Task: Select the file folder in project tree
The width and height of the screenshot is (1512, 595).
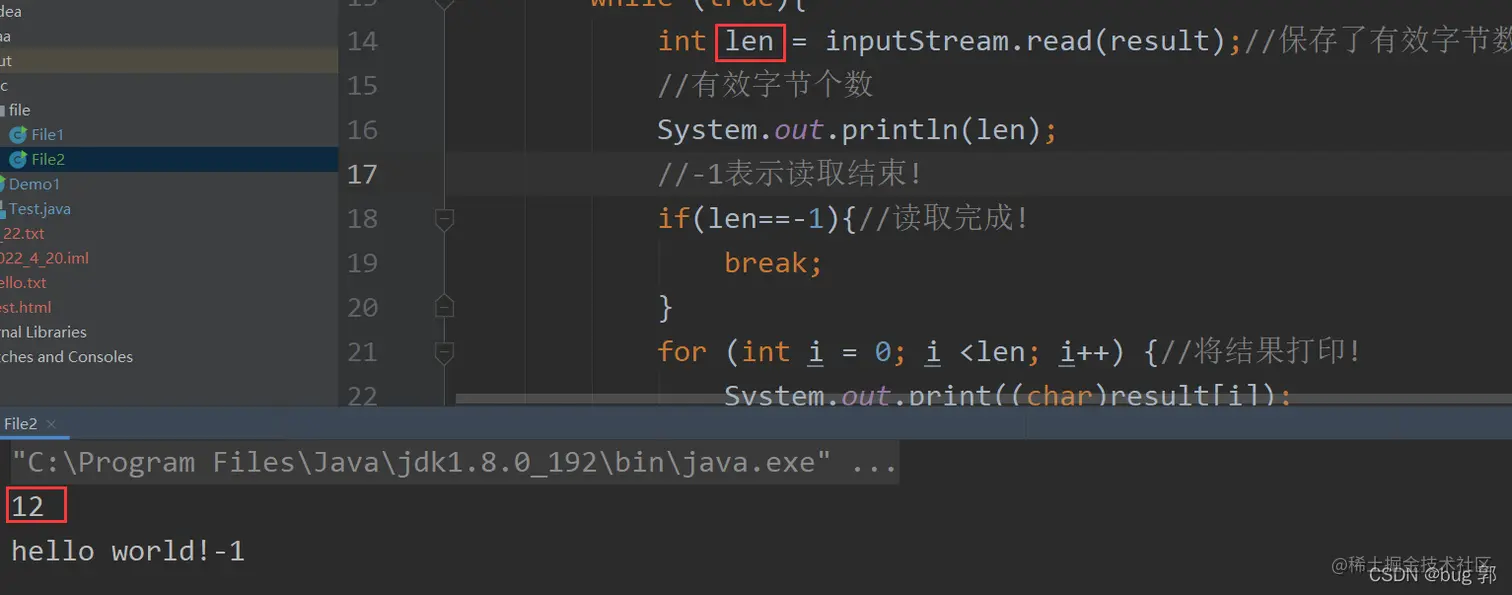Action: pos(20,110)
